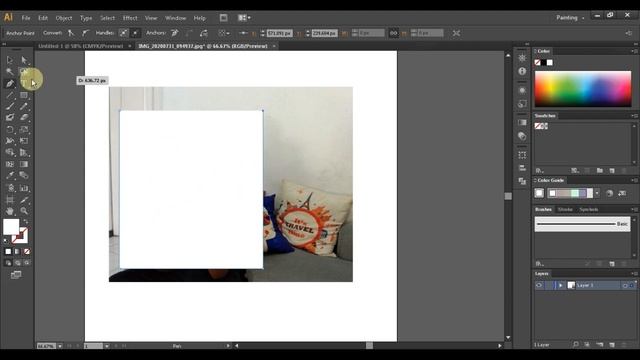Select the Hand tool
640x360 pixels.
click(10, 211)
